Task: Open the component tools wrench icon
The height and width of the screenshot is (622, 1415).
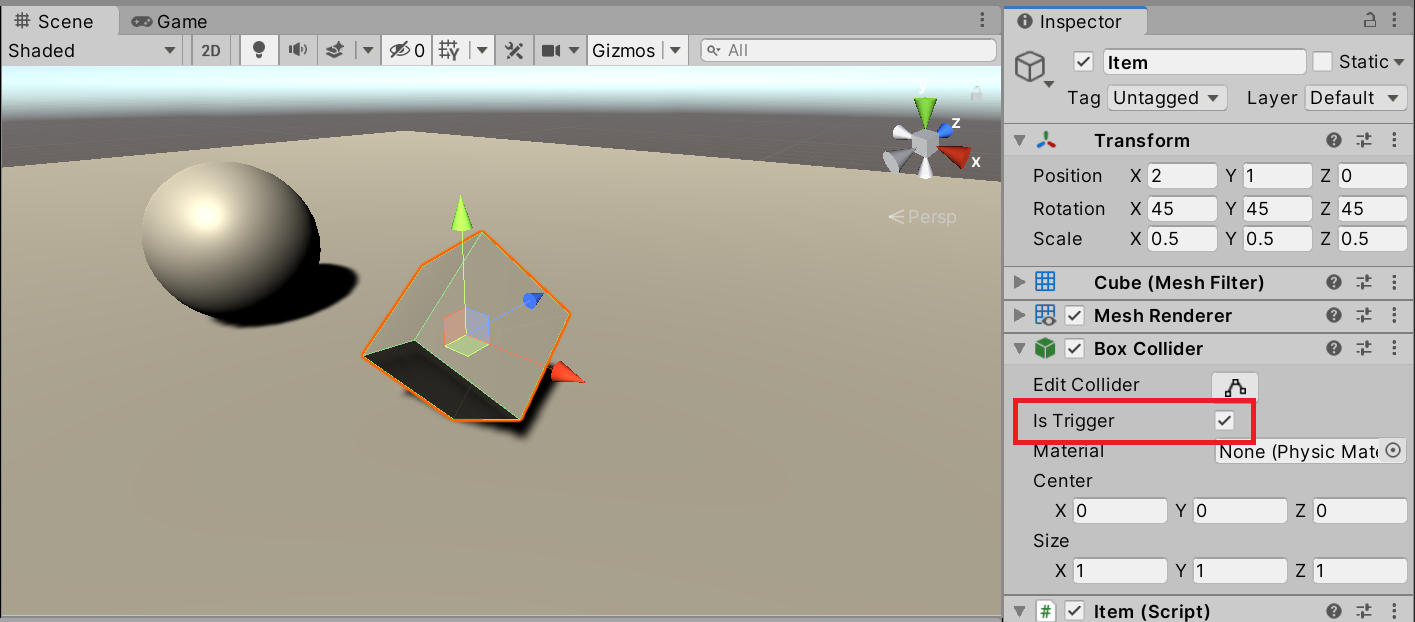Action: 514,50
